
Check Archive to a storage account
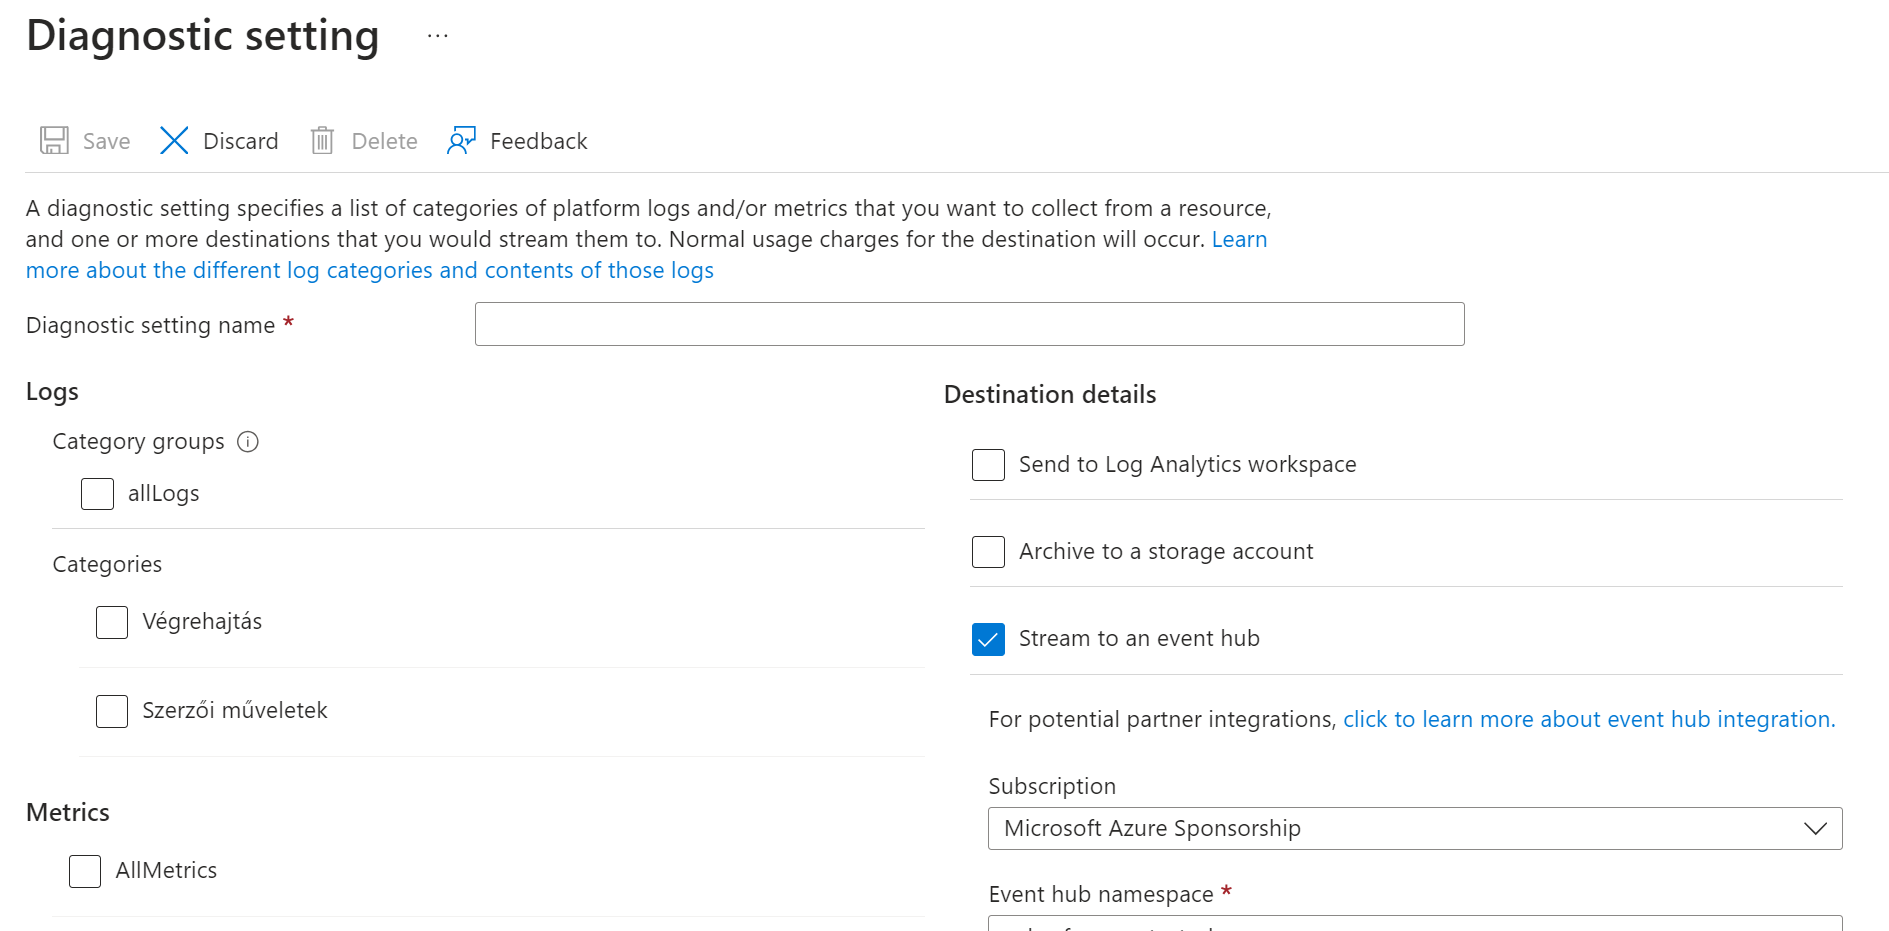coord(988,552)
